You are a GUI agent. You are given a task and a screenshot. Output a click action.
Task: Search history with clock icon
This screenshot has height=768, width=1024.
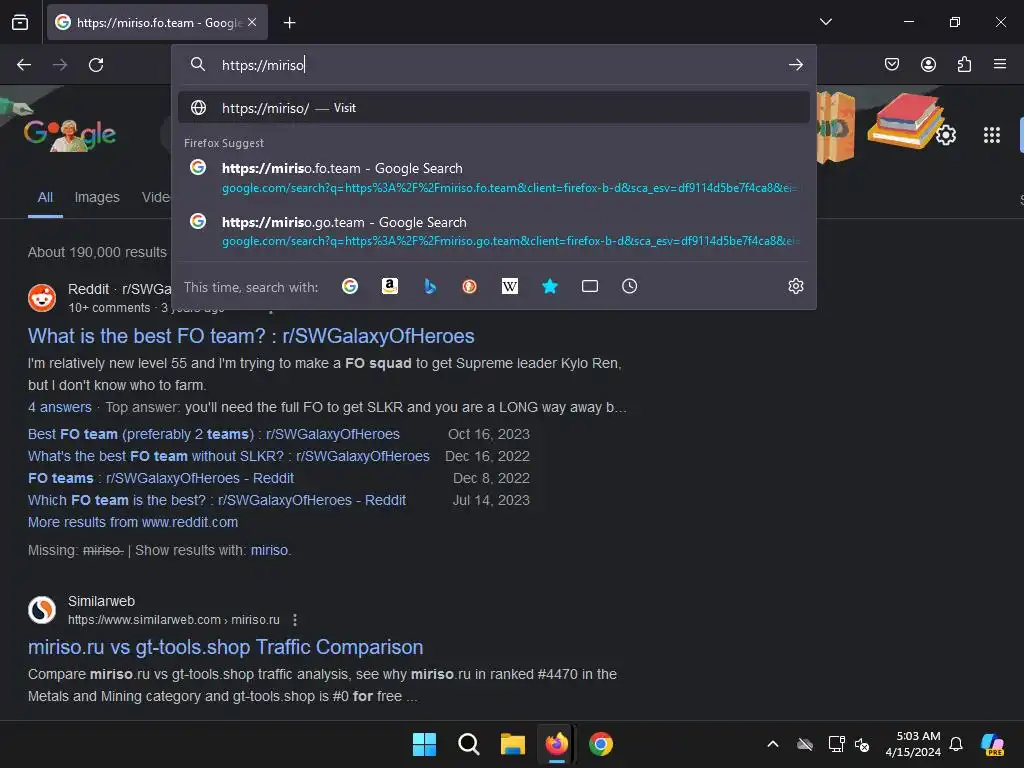point(630,286)
